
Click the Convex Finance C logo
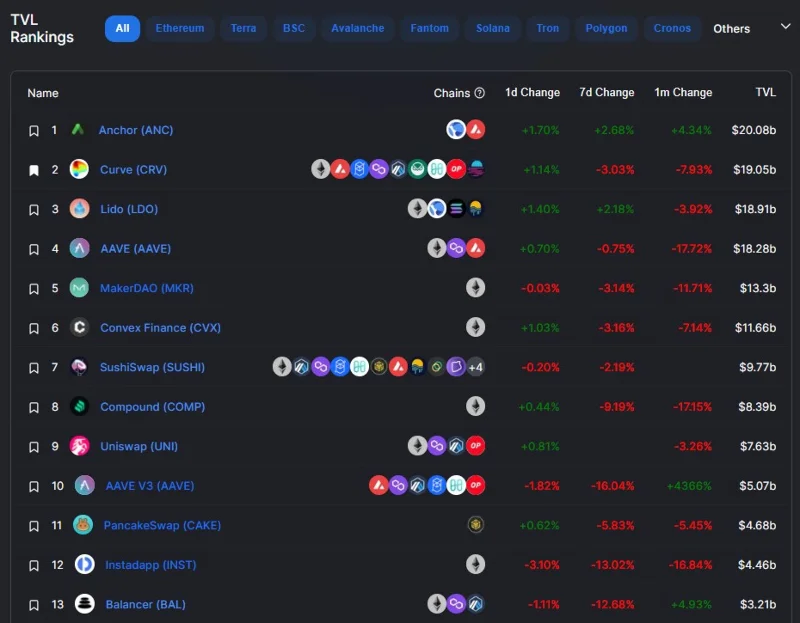point(79,327)
